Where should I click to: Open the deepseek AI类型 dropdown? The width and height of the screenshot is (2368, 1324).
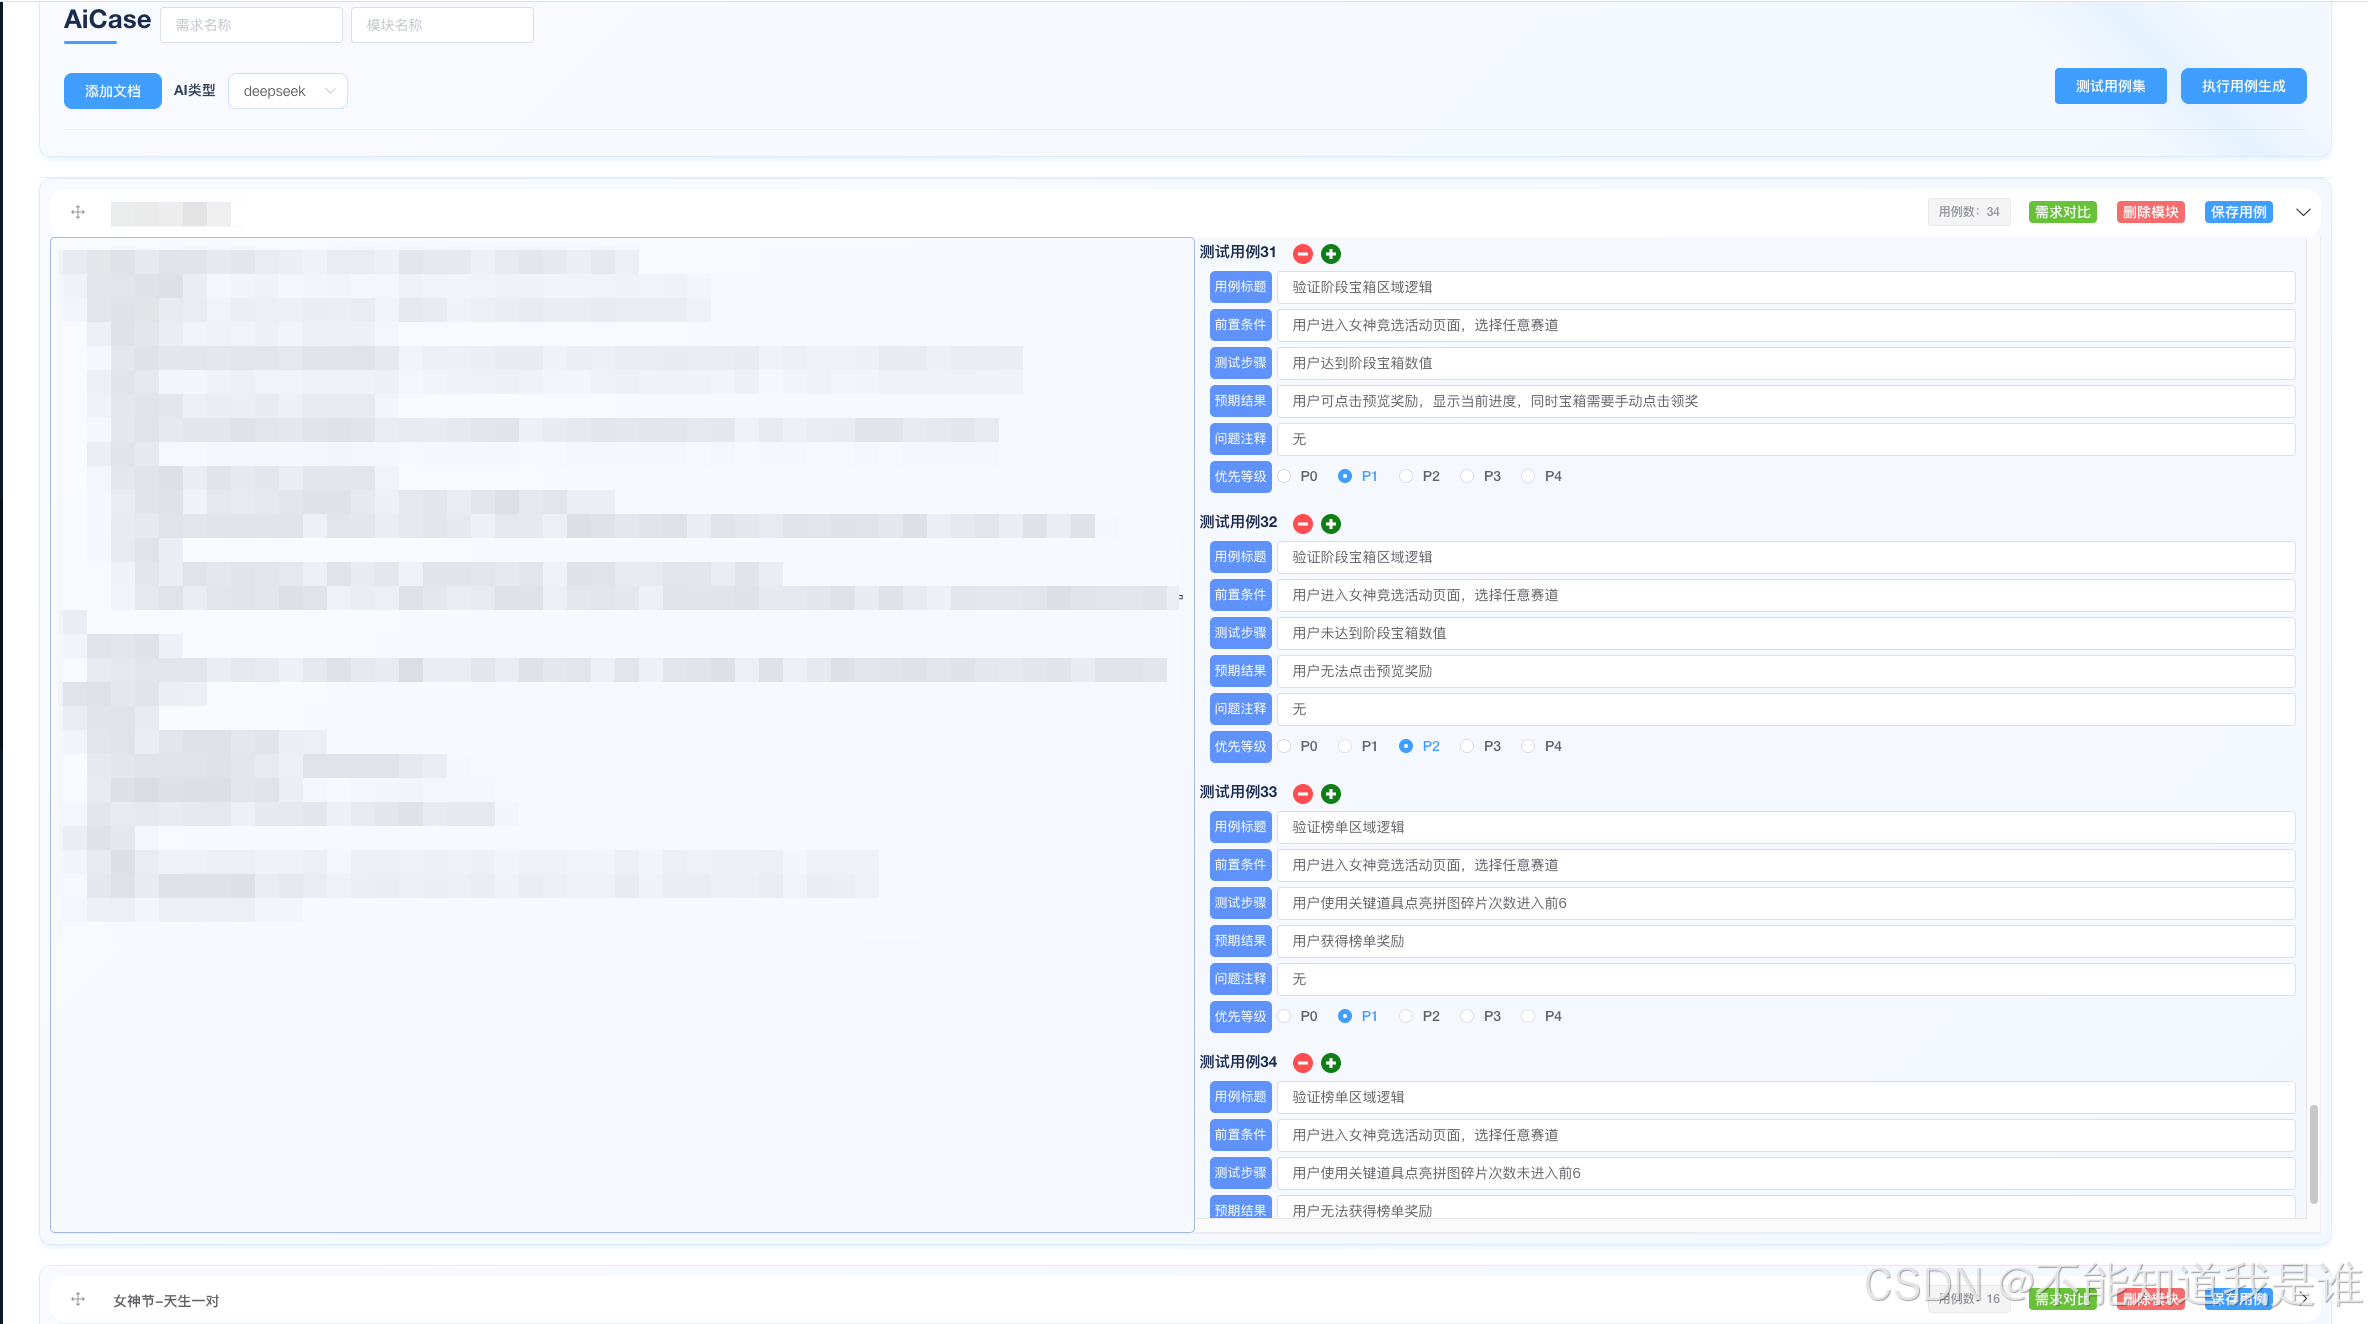[x=287, y=91]
